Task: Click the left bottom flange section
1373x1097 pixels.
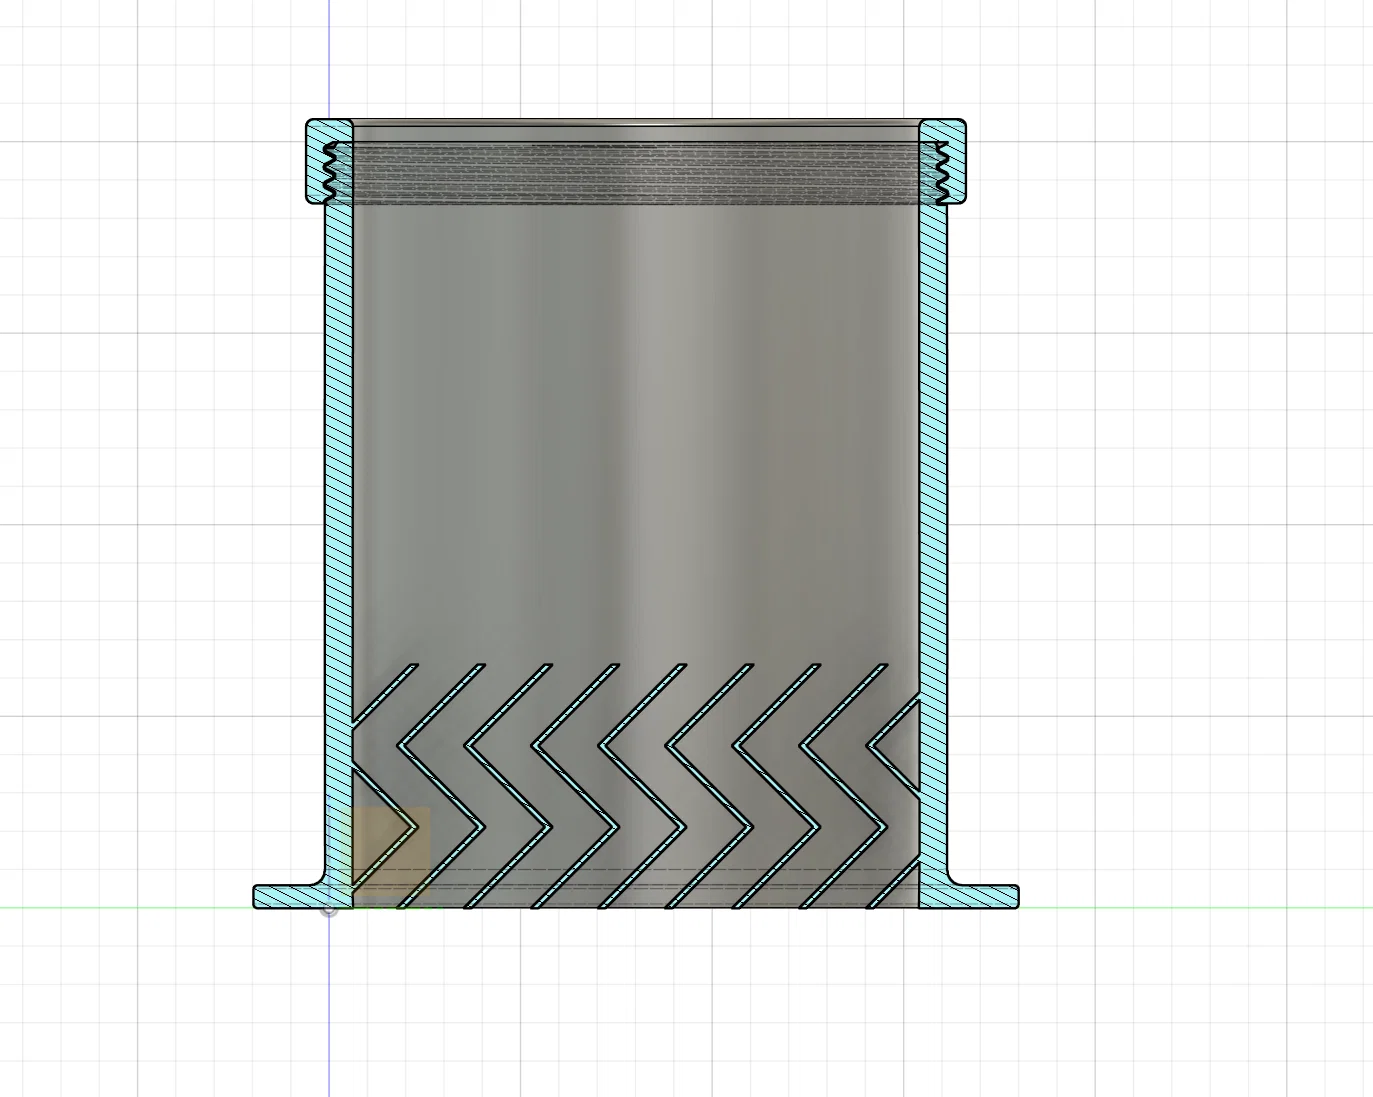Action: click(290, 897)
